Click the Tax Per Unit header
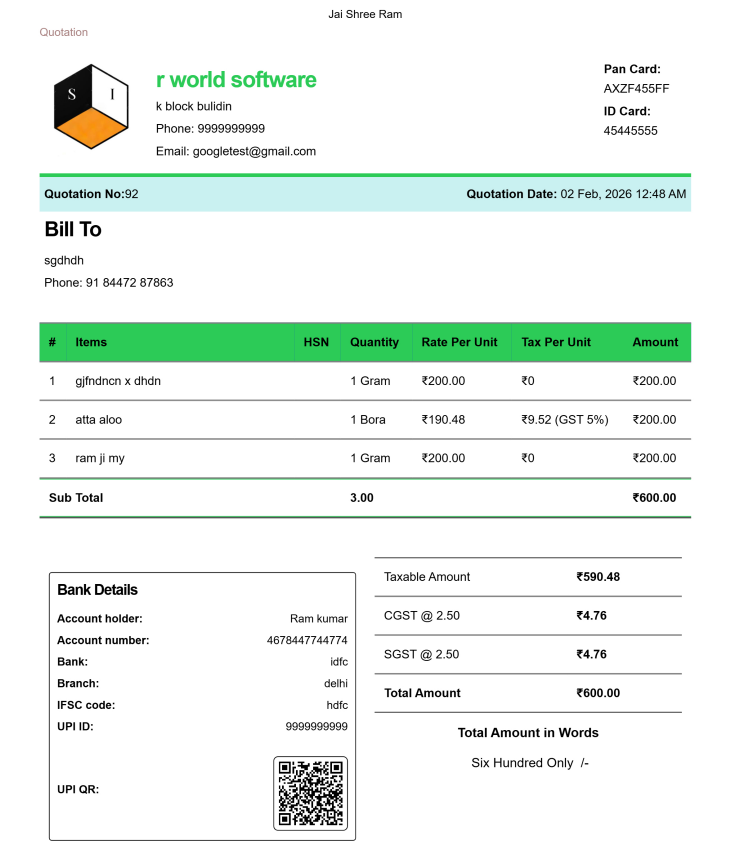Image resolution: width=733 pixels, height=853 pixels. [x=556, y=342]
